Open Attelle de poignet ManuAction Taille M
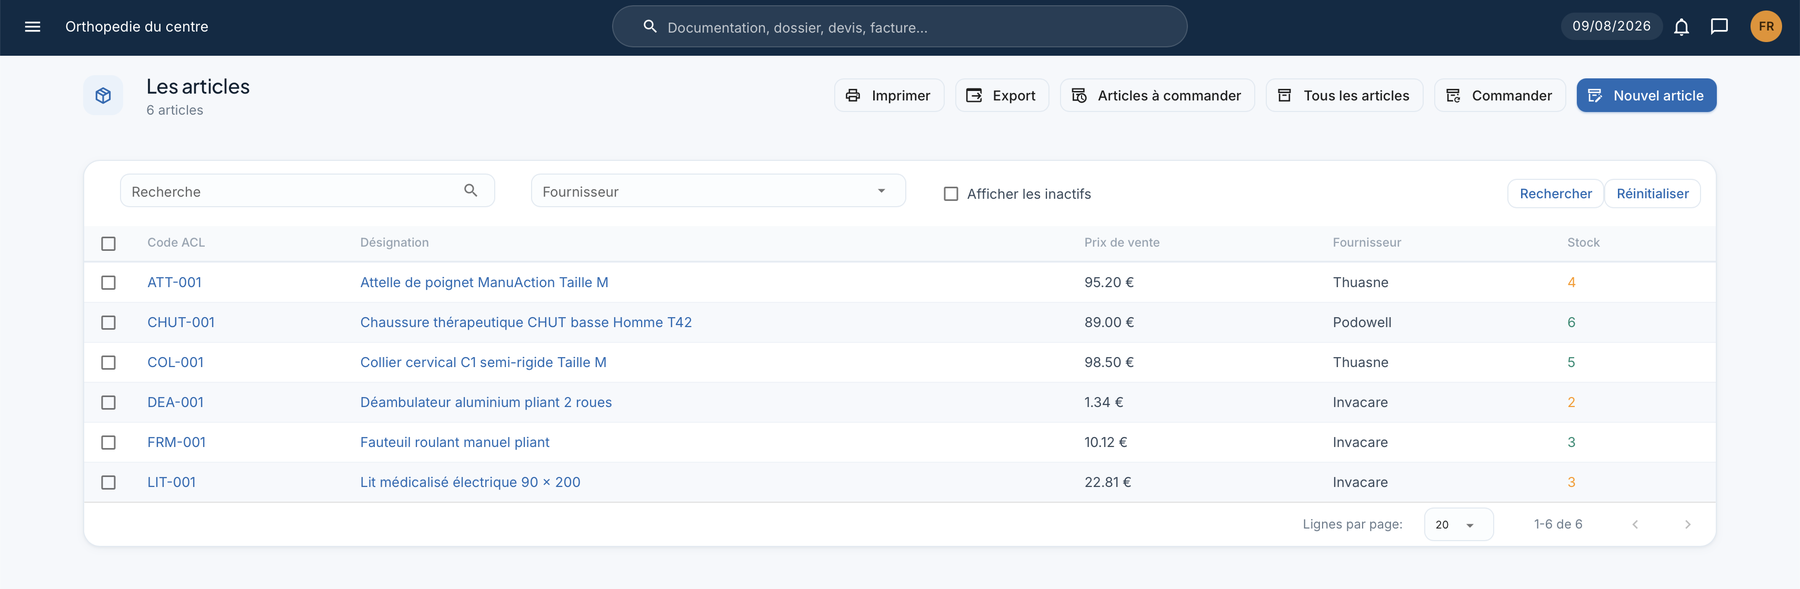Image resolution: width=1800 pixels, height=589 pixels. tap(484, 283)
